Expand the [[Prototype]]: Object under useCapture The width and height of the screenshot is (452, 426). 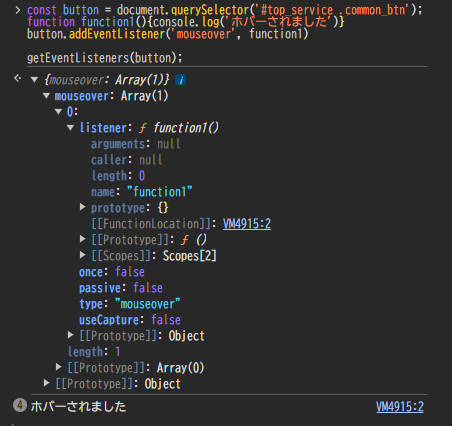point(71,335)
